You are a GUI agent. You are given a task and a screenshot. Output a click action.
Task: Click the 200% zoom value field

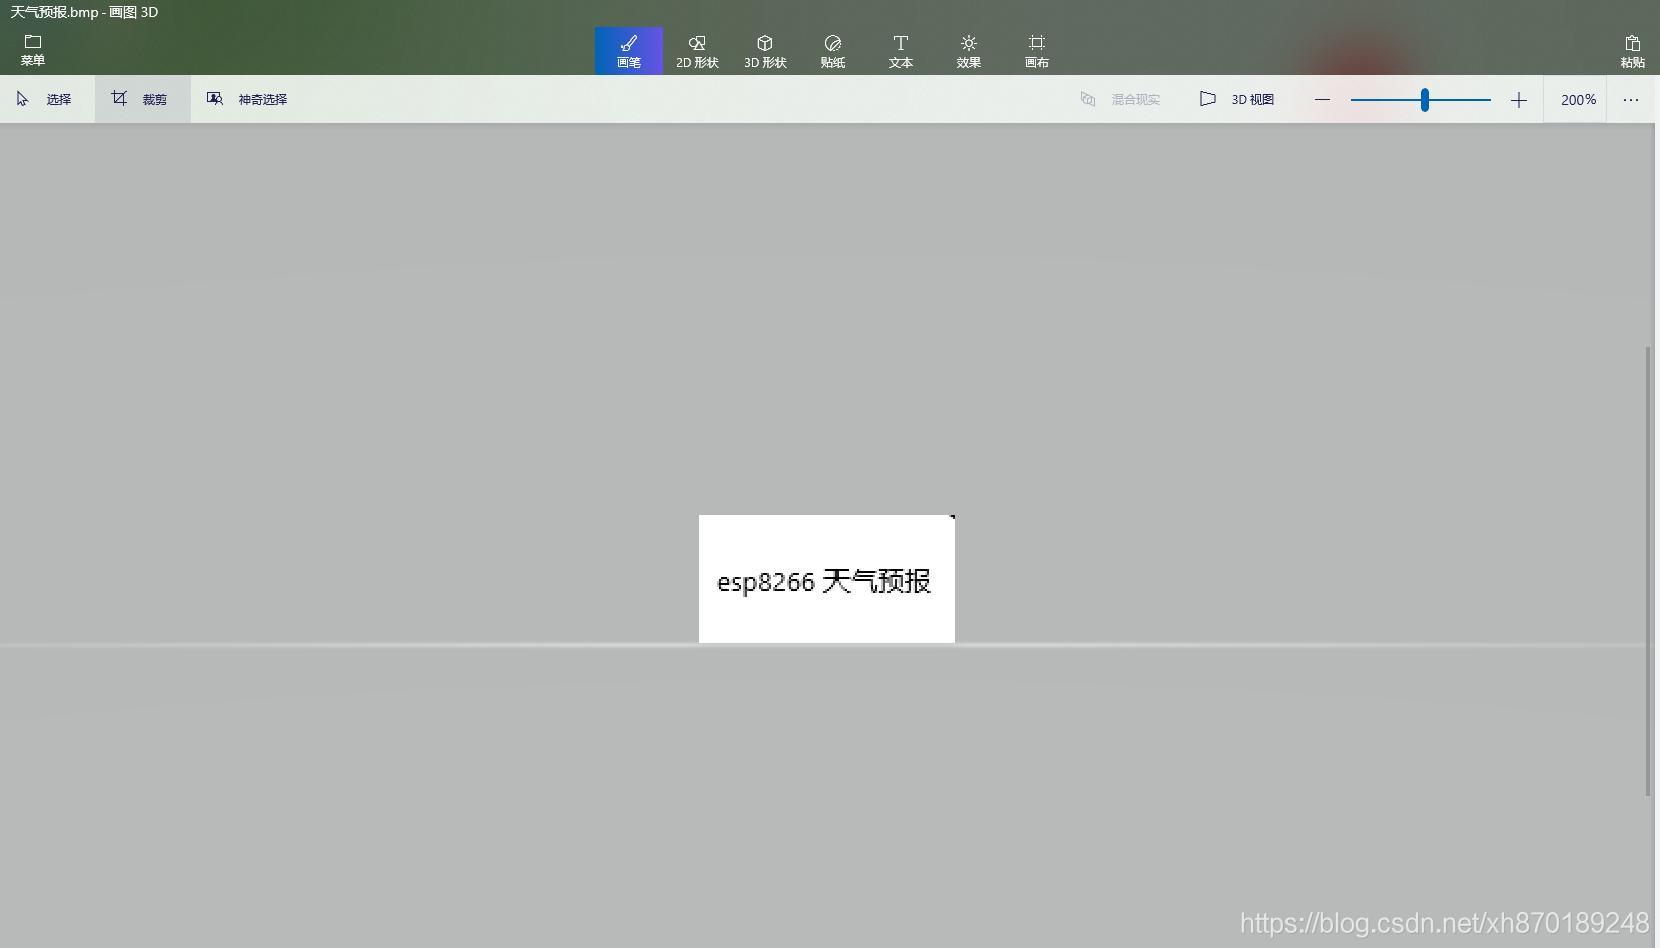coord(1577,100)
